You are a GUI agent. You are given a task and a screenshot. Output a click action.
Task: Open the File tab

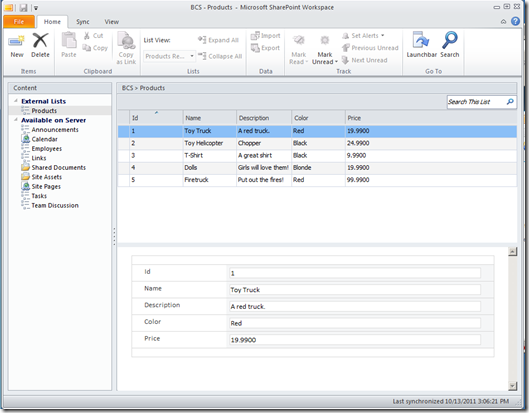click(19, 22)
